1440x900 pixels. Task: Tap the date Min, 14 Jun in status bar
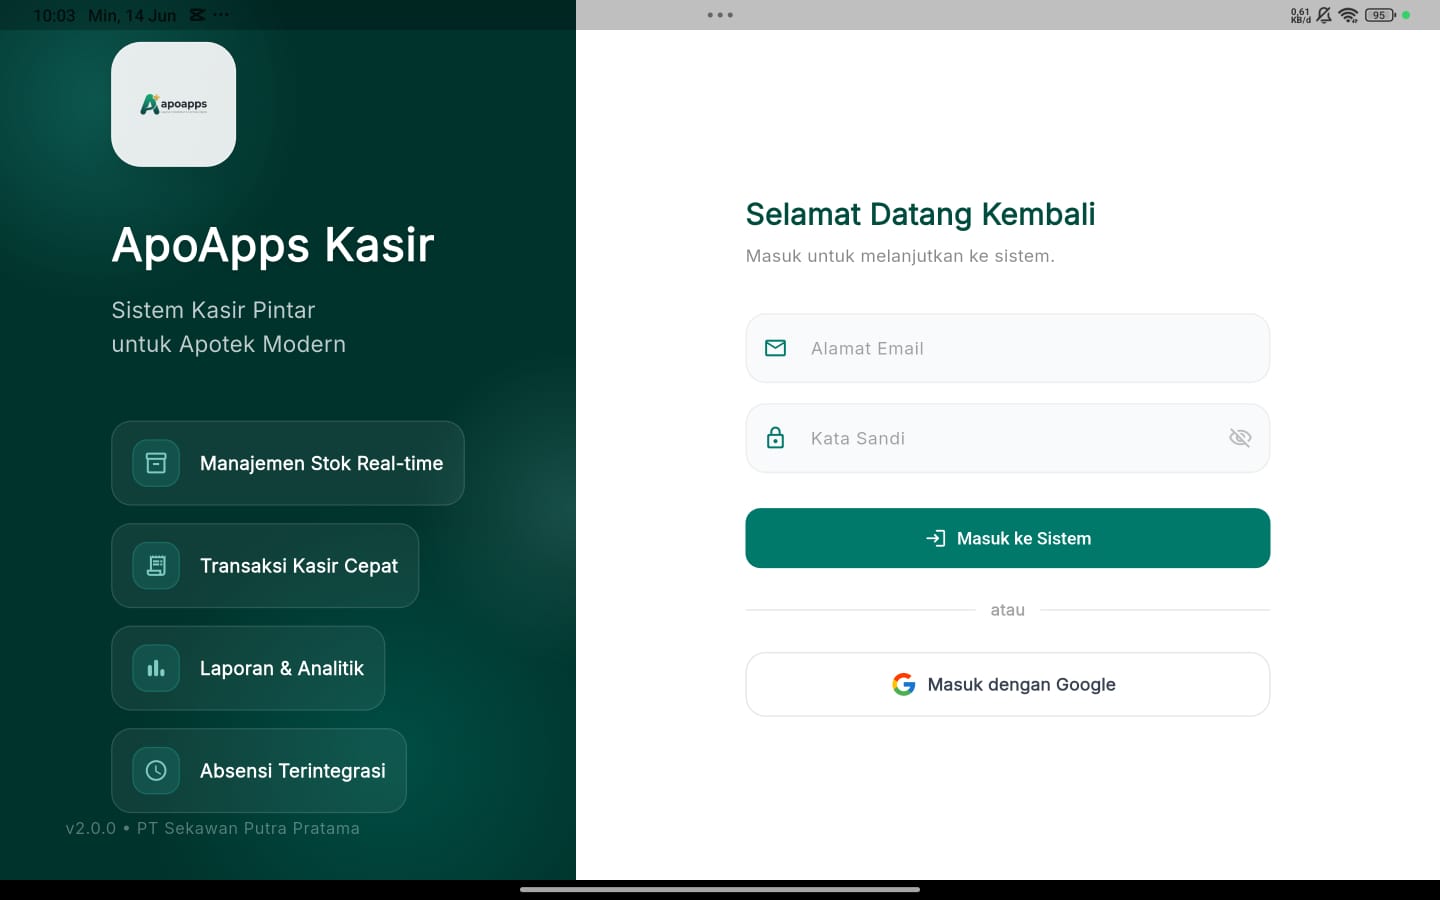[132, 15]
